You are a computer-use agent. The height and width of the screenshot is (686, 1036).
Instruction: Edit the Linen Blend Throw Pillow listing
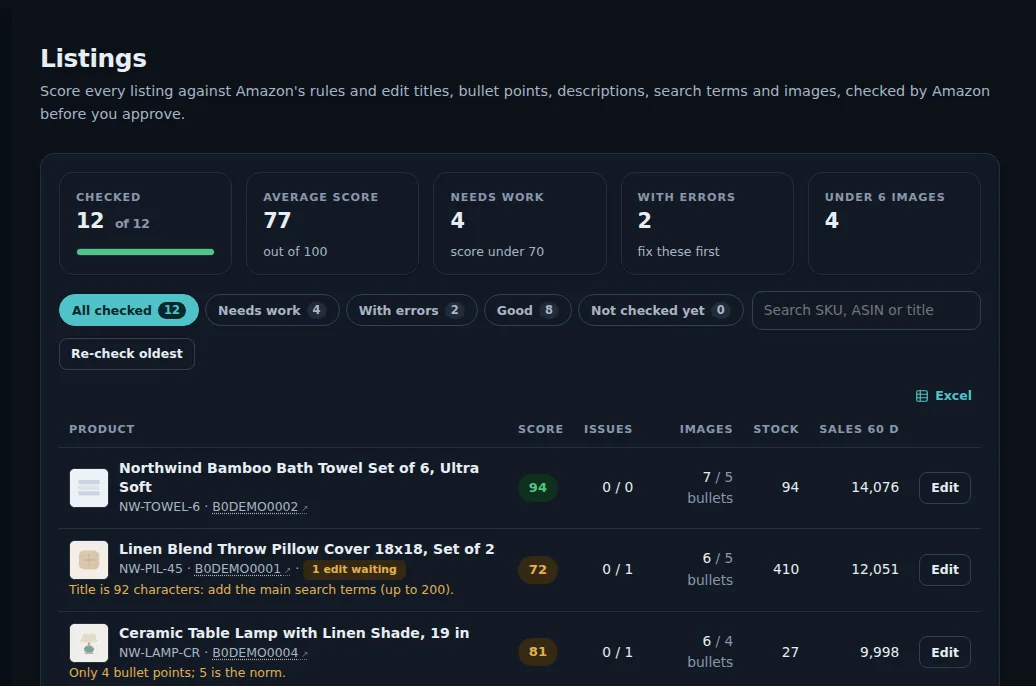[x=945, y=570]
